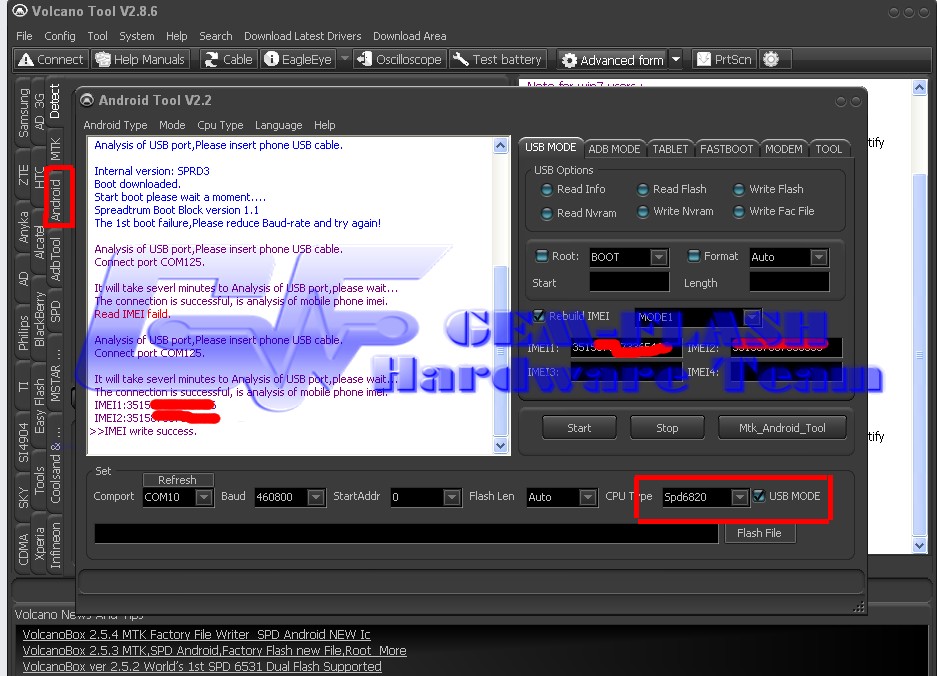Image resolution: width=937 pixels, height=676 pixels.
Task: Click the flash file path field
Action: 406,534
